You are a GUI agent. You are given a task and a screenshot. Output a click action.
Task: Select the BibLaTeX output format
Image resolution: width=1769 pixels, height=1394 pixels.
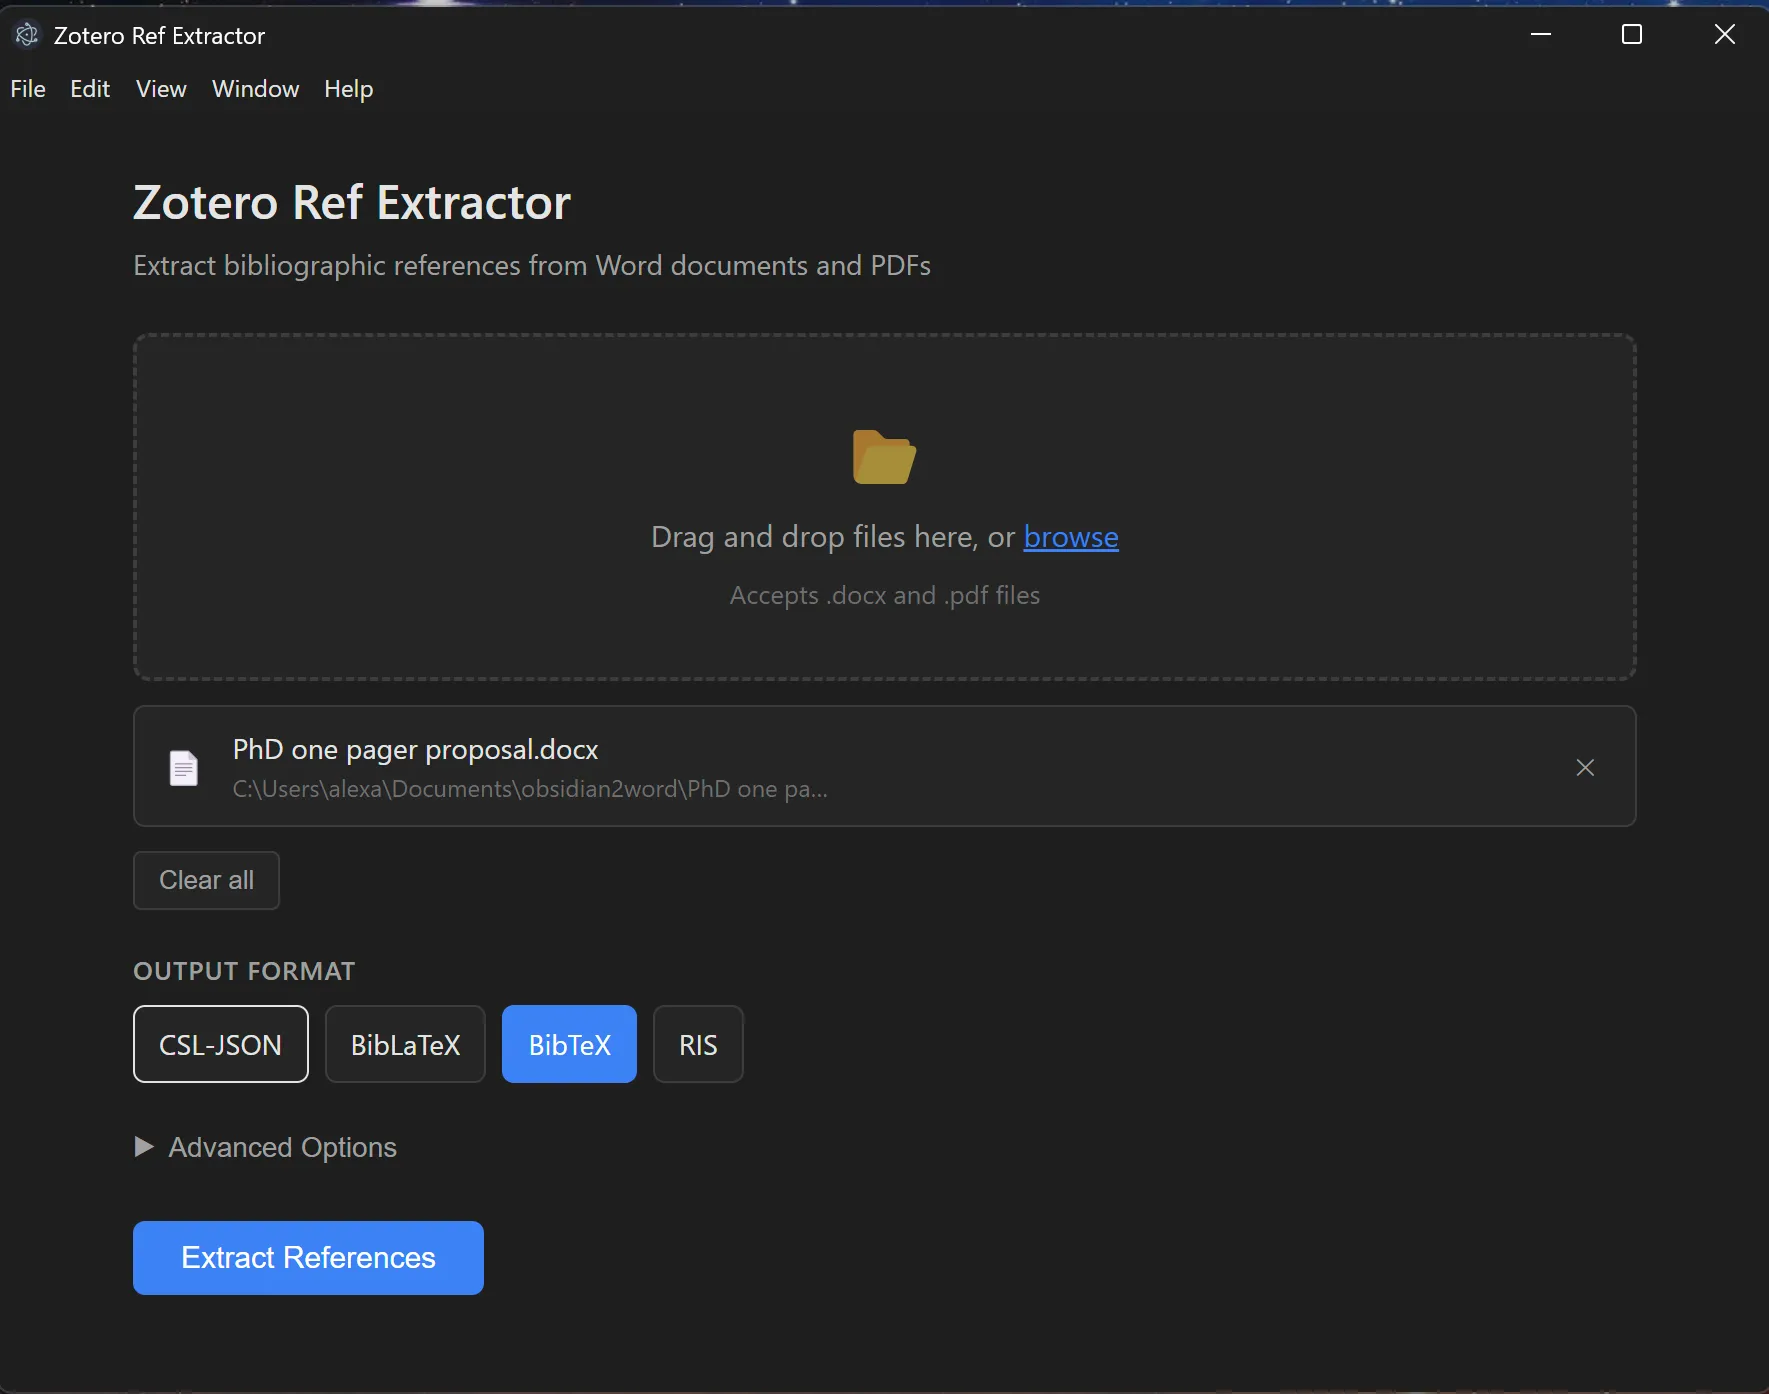(405, 1044)
